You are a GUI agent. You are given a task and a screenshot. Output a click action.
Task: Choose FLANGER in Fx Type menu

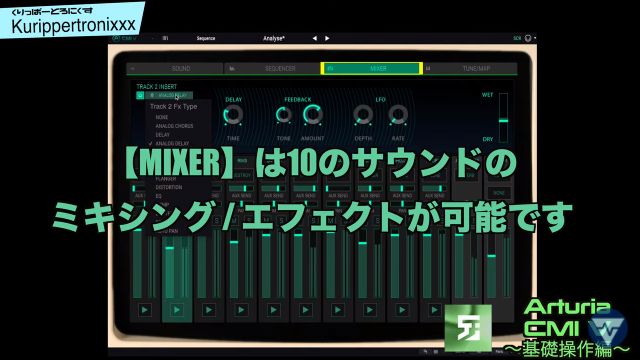[166, 179]
